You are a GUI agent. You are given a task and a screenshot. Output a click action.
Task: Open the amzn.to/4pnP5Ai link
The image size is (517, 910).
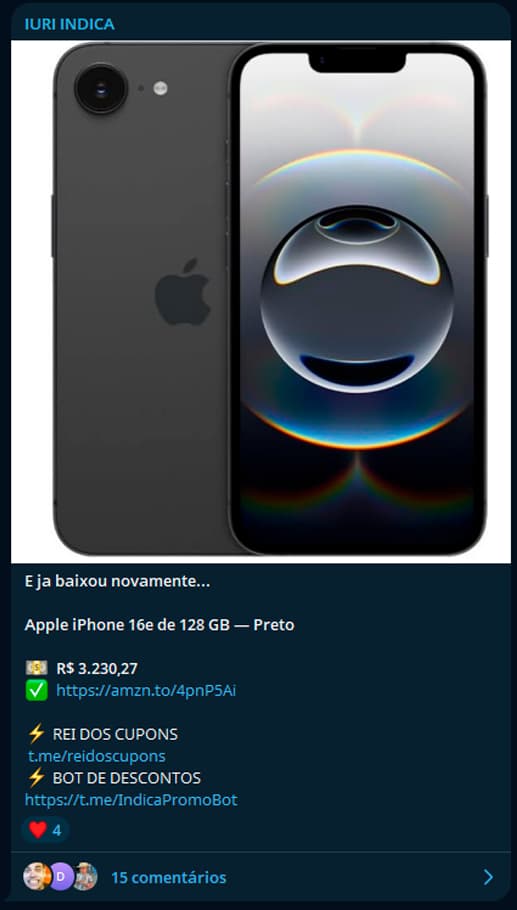[146, 691]
